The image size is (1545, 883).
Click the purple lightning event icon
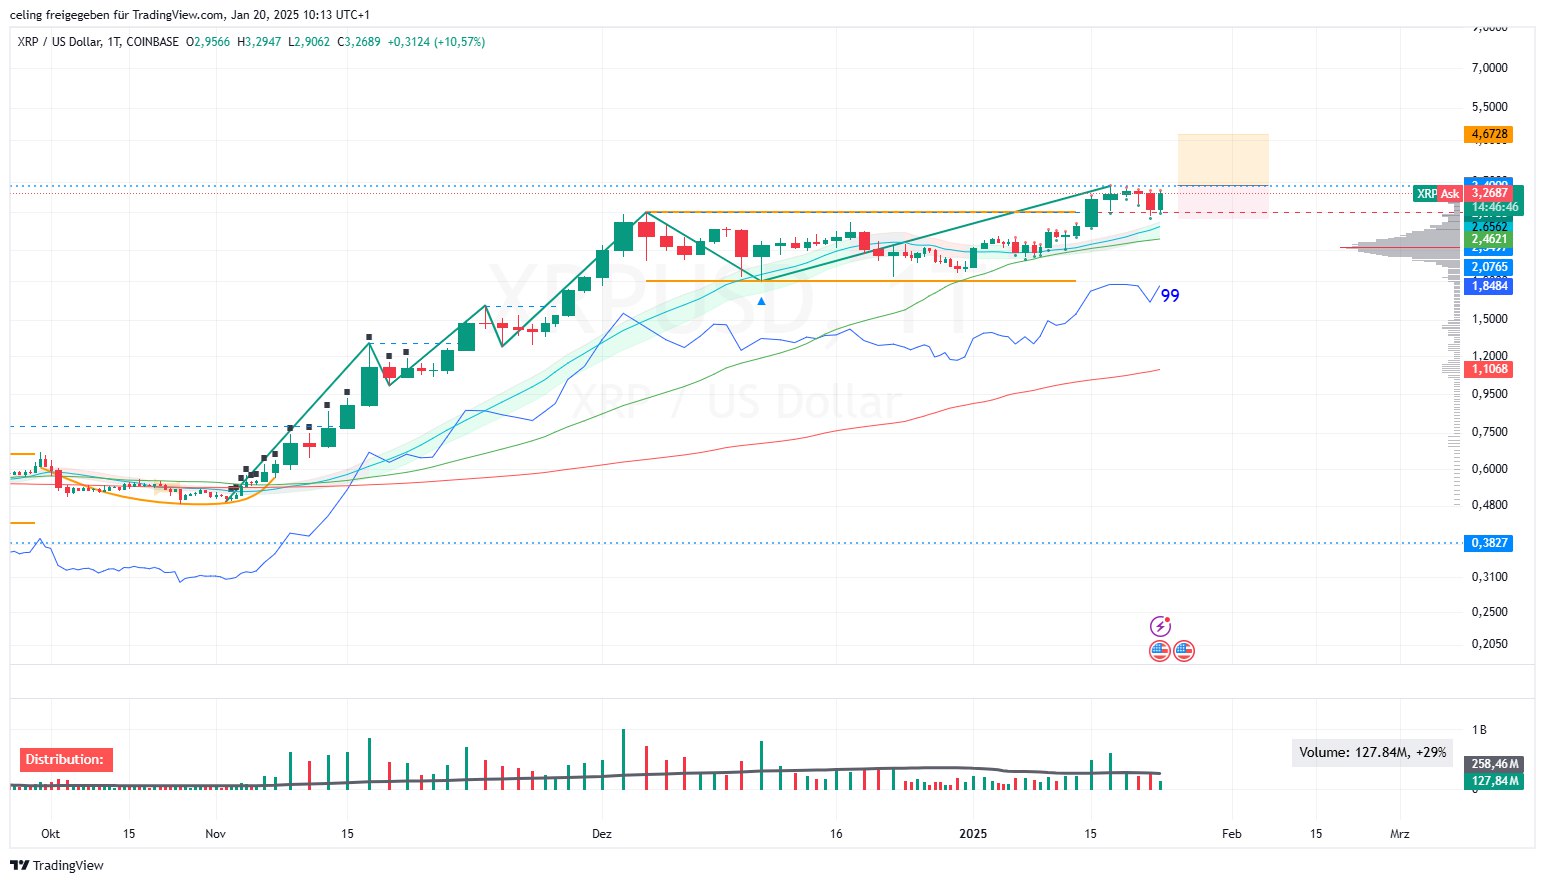tap(1160, 627)
